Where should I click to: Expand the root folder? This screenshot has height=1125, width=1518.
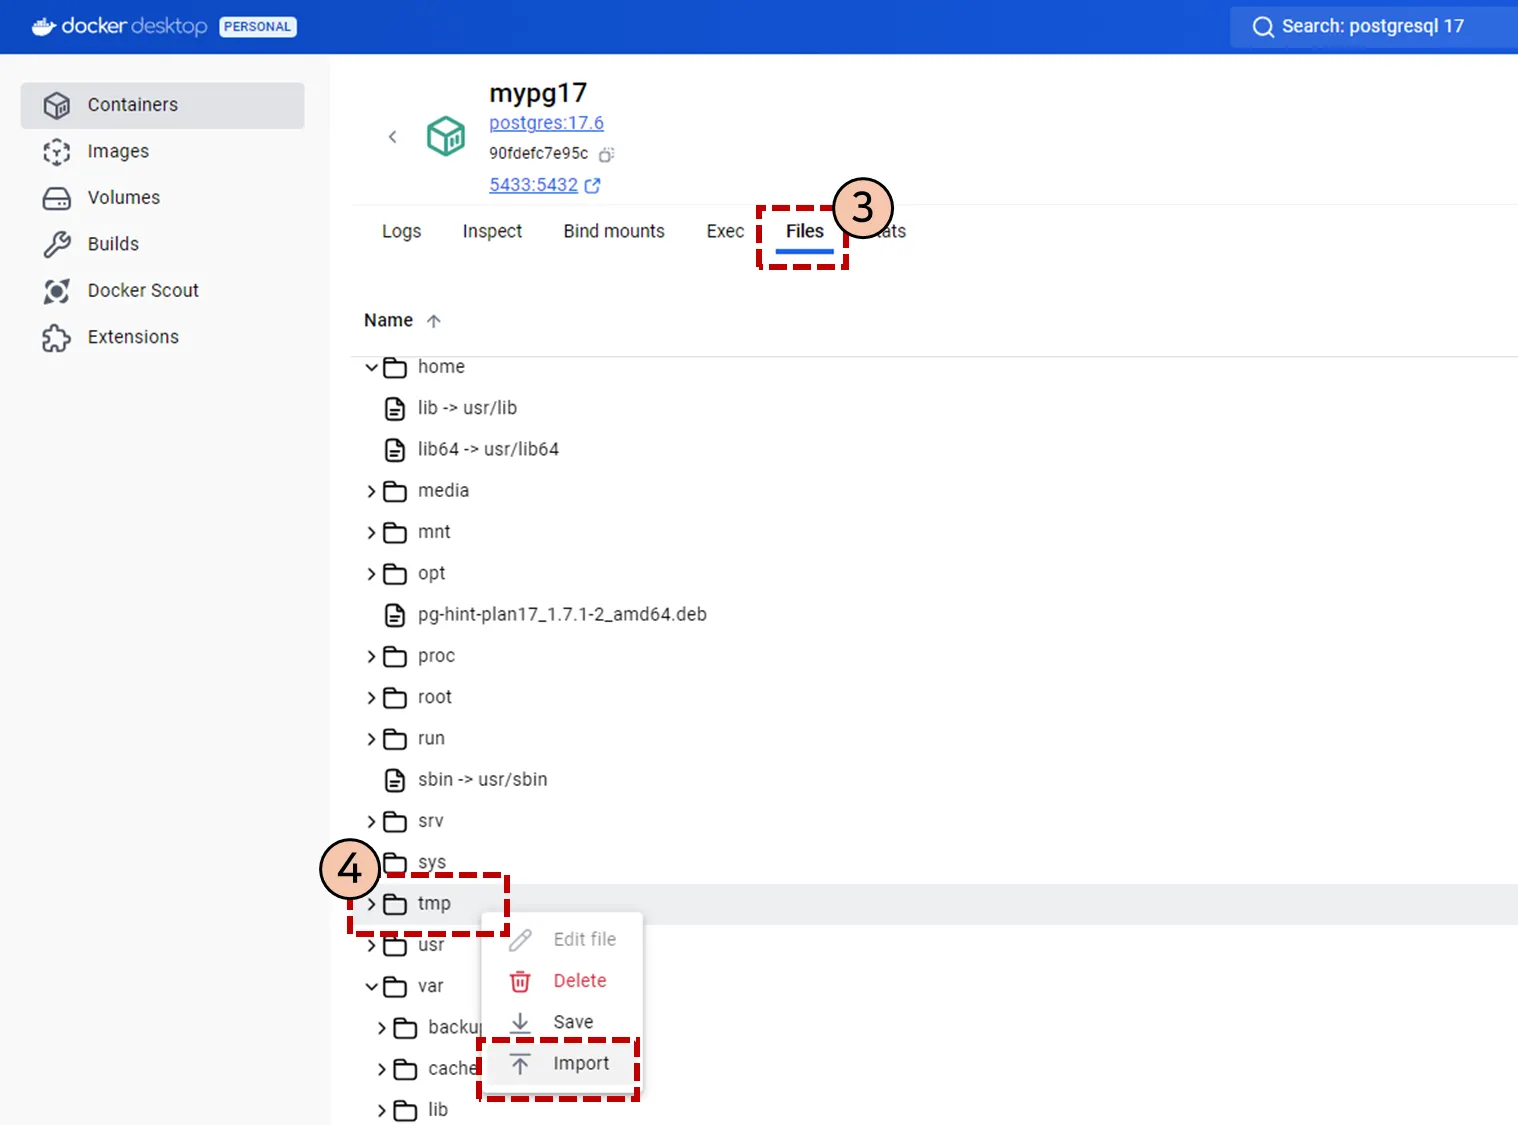[371, 698]
